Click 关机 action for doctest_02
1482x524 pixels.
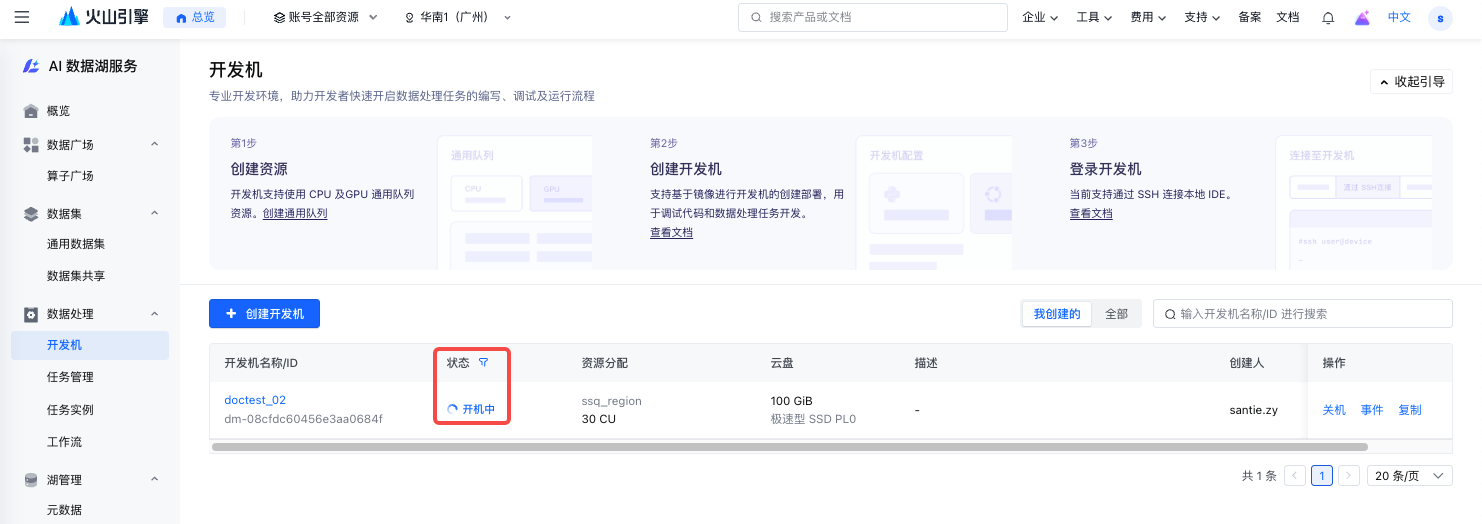1334,410
